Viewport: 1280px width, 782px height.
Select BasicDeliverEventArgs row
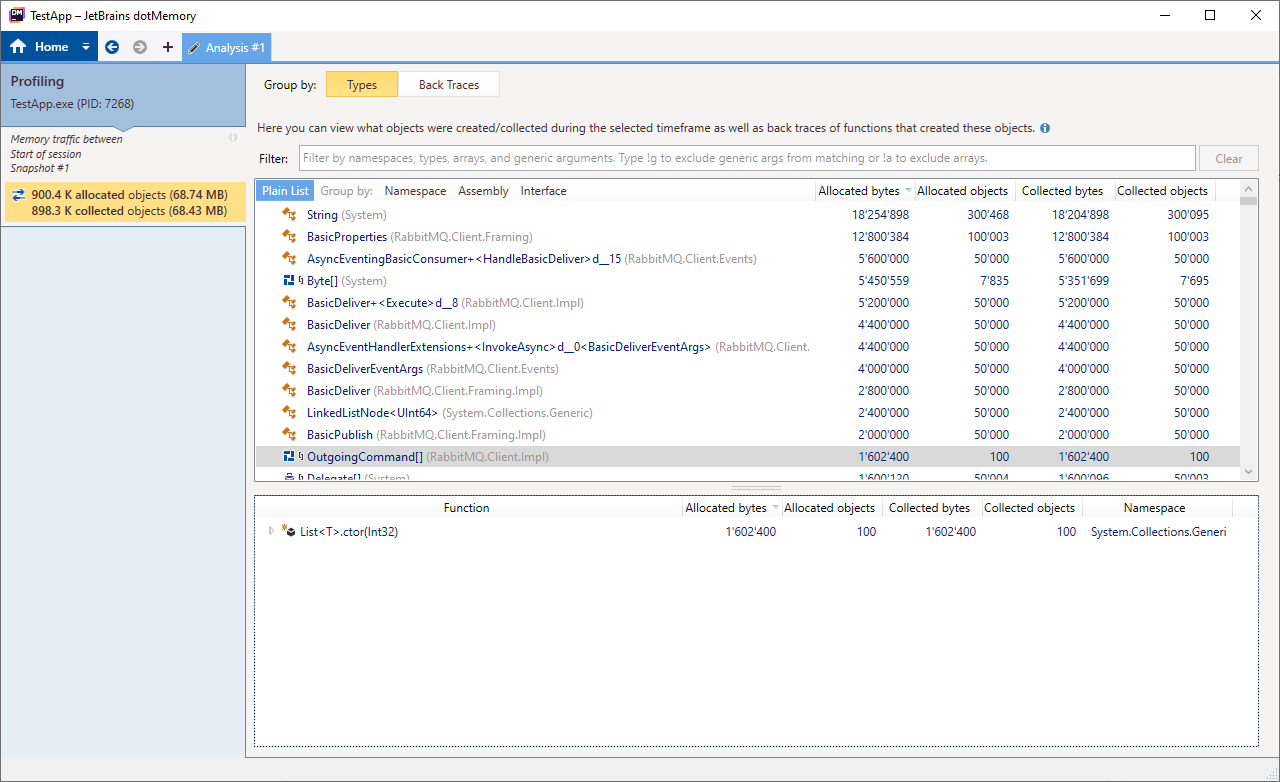tap(748, 369)
